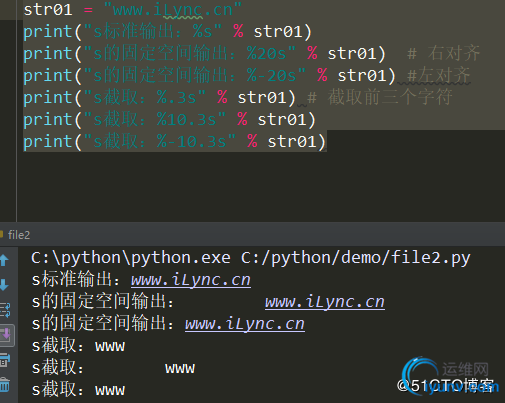Click the comment # 截取前三个字符

click(380, 97)
